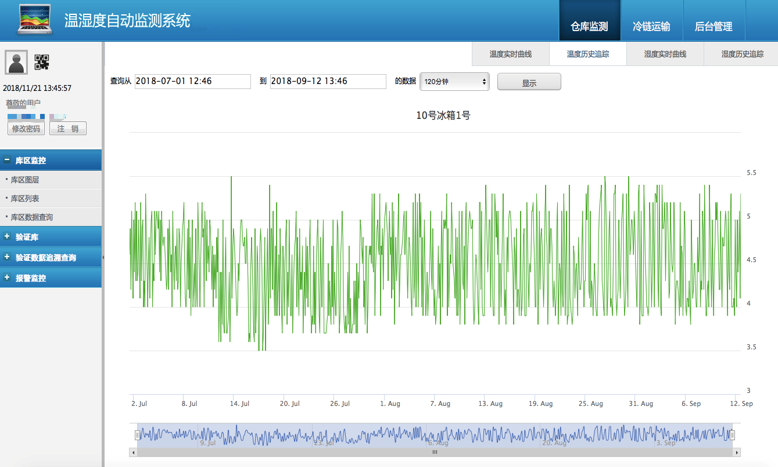Click the 修改密码 button
This screenshot has height=467, width=778.
click(x=26, y=129)
